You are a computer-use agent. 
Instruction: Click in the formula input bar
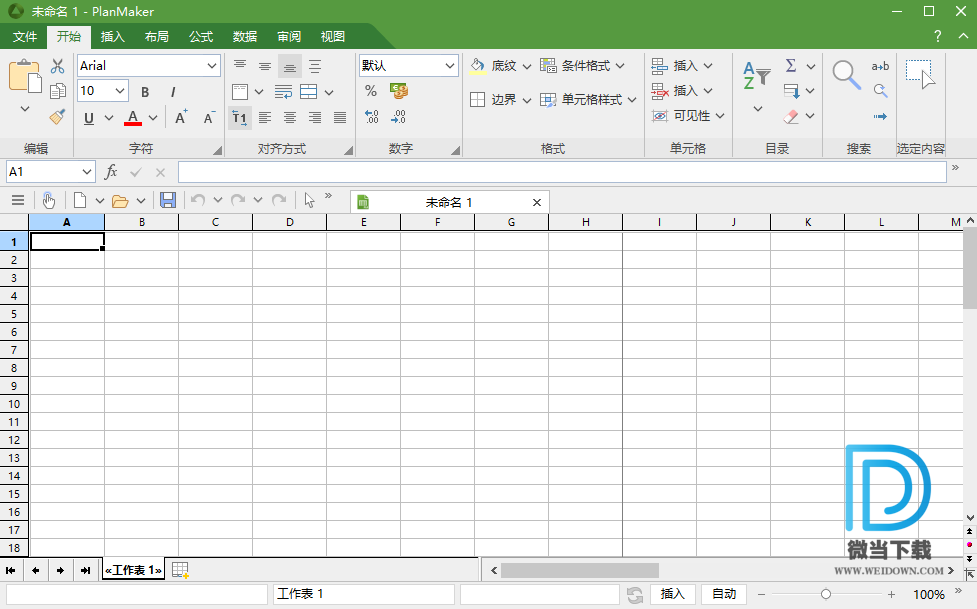coord(562,171)
